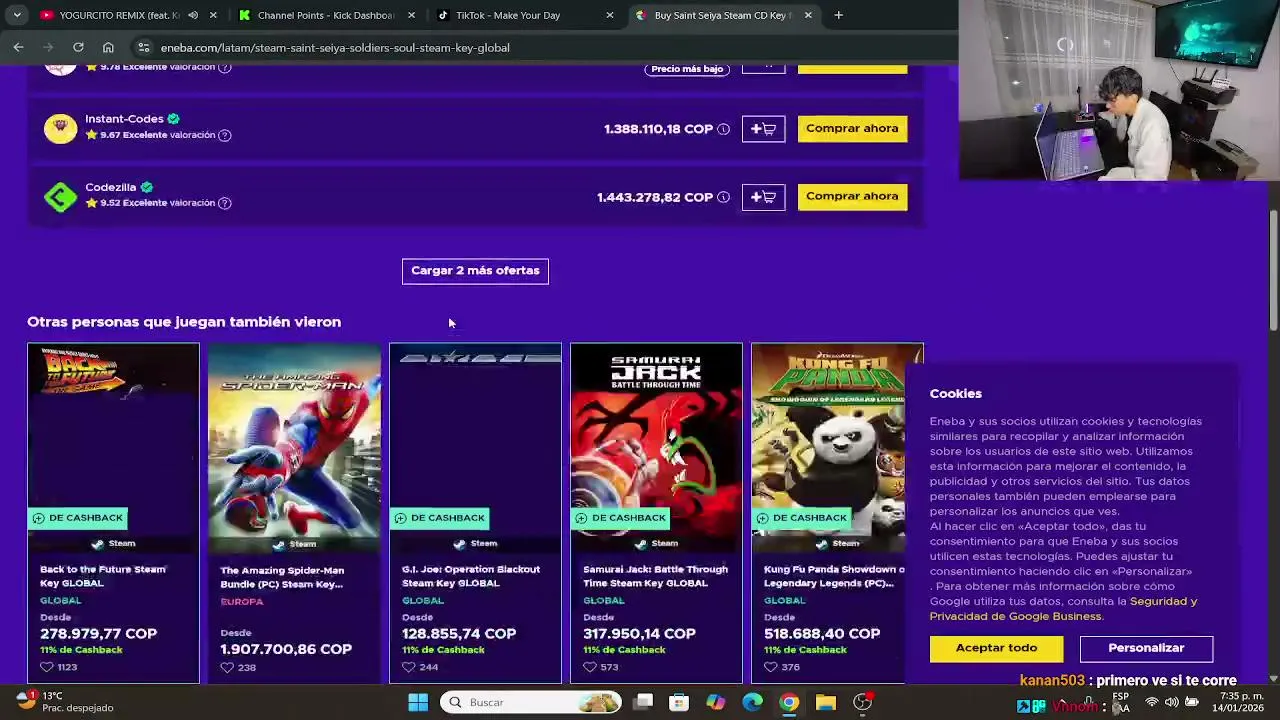Screen dimensions: 1280x720
Task: Click Aceptar todo cookies button
Action: [x=996, y=648]
